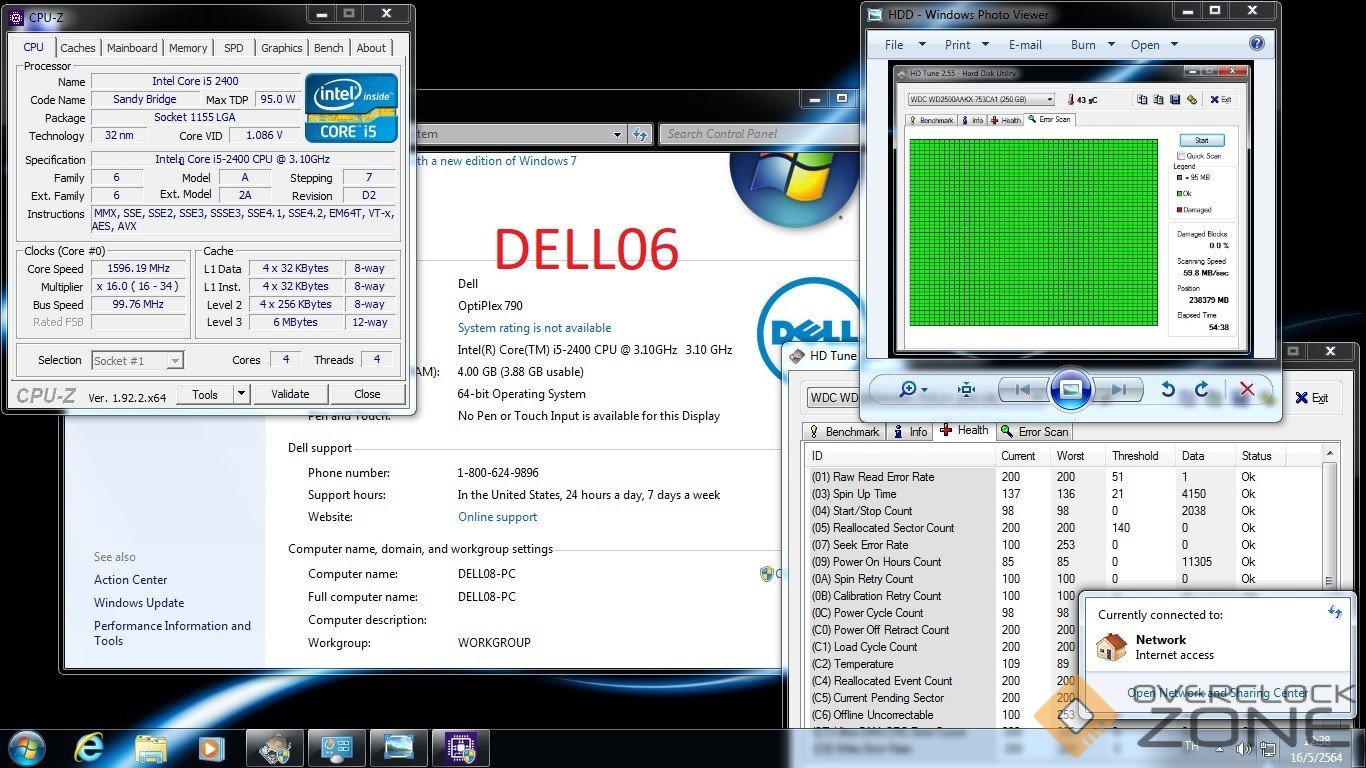The width and height of the screenshot is (1366, 768).
Task: Click the Search Control Panel field
Action: (x=758, y=134)
